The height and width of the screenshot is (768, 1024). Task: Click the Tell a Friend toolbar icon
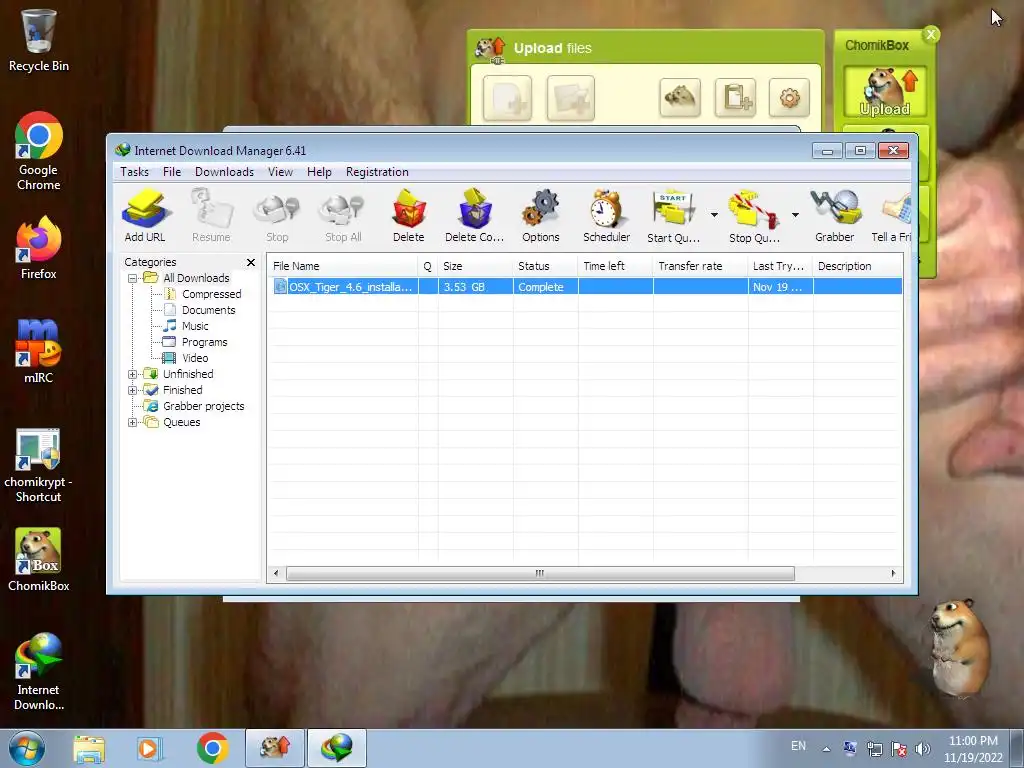(x=892, y=216)
